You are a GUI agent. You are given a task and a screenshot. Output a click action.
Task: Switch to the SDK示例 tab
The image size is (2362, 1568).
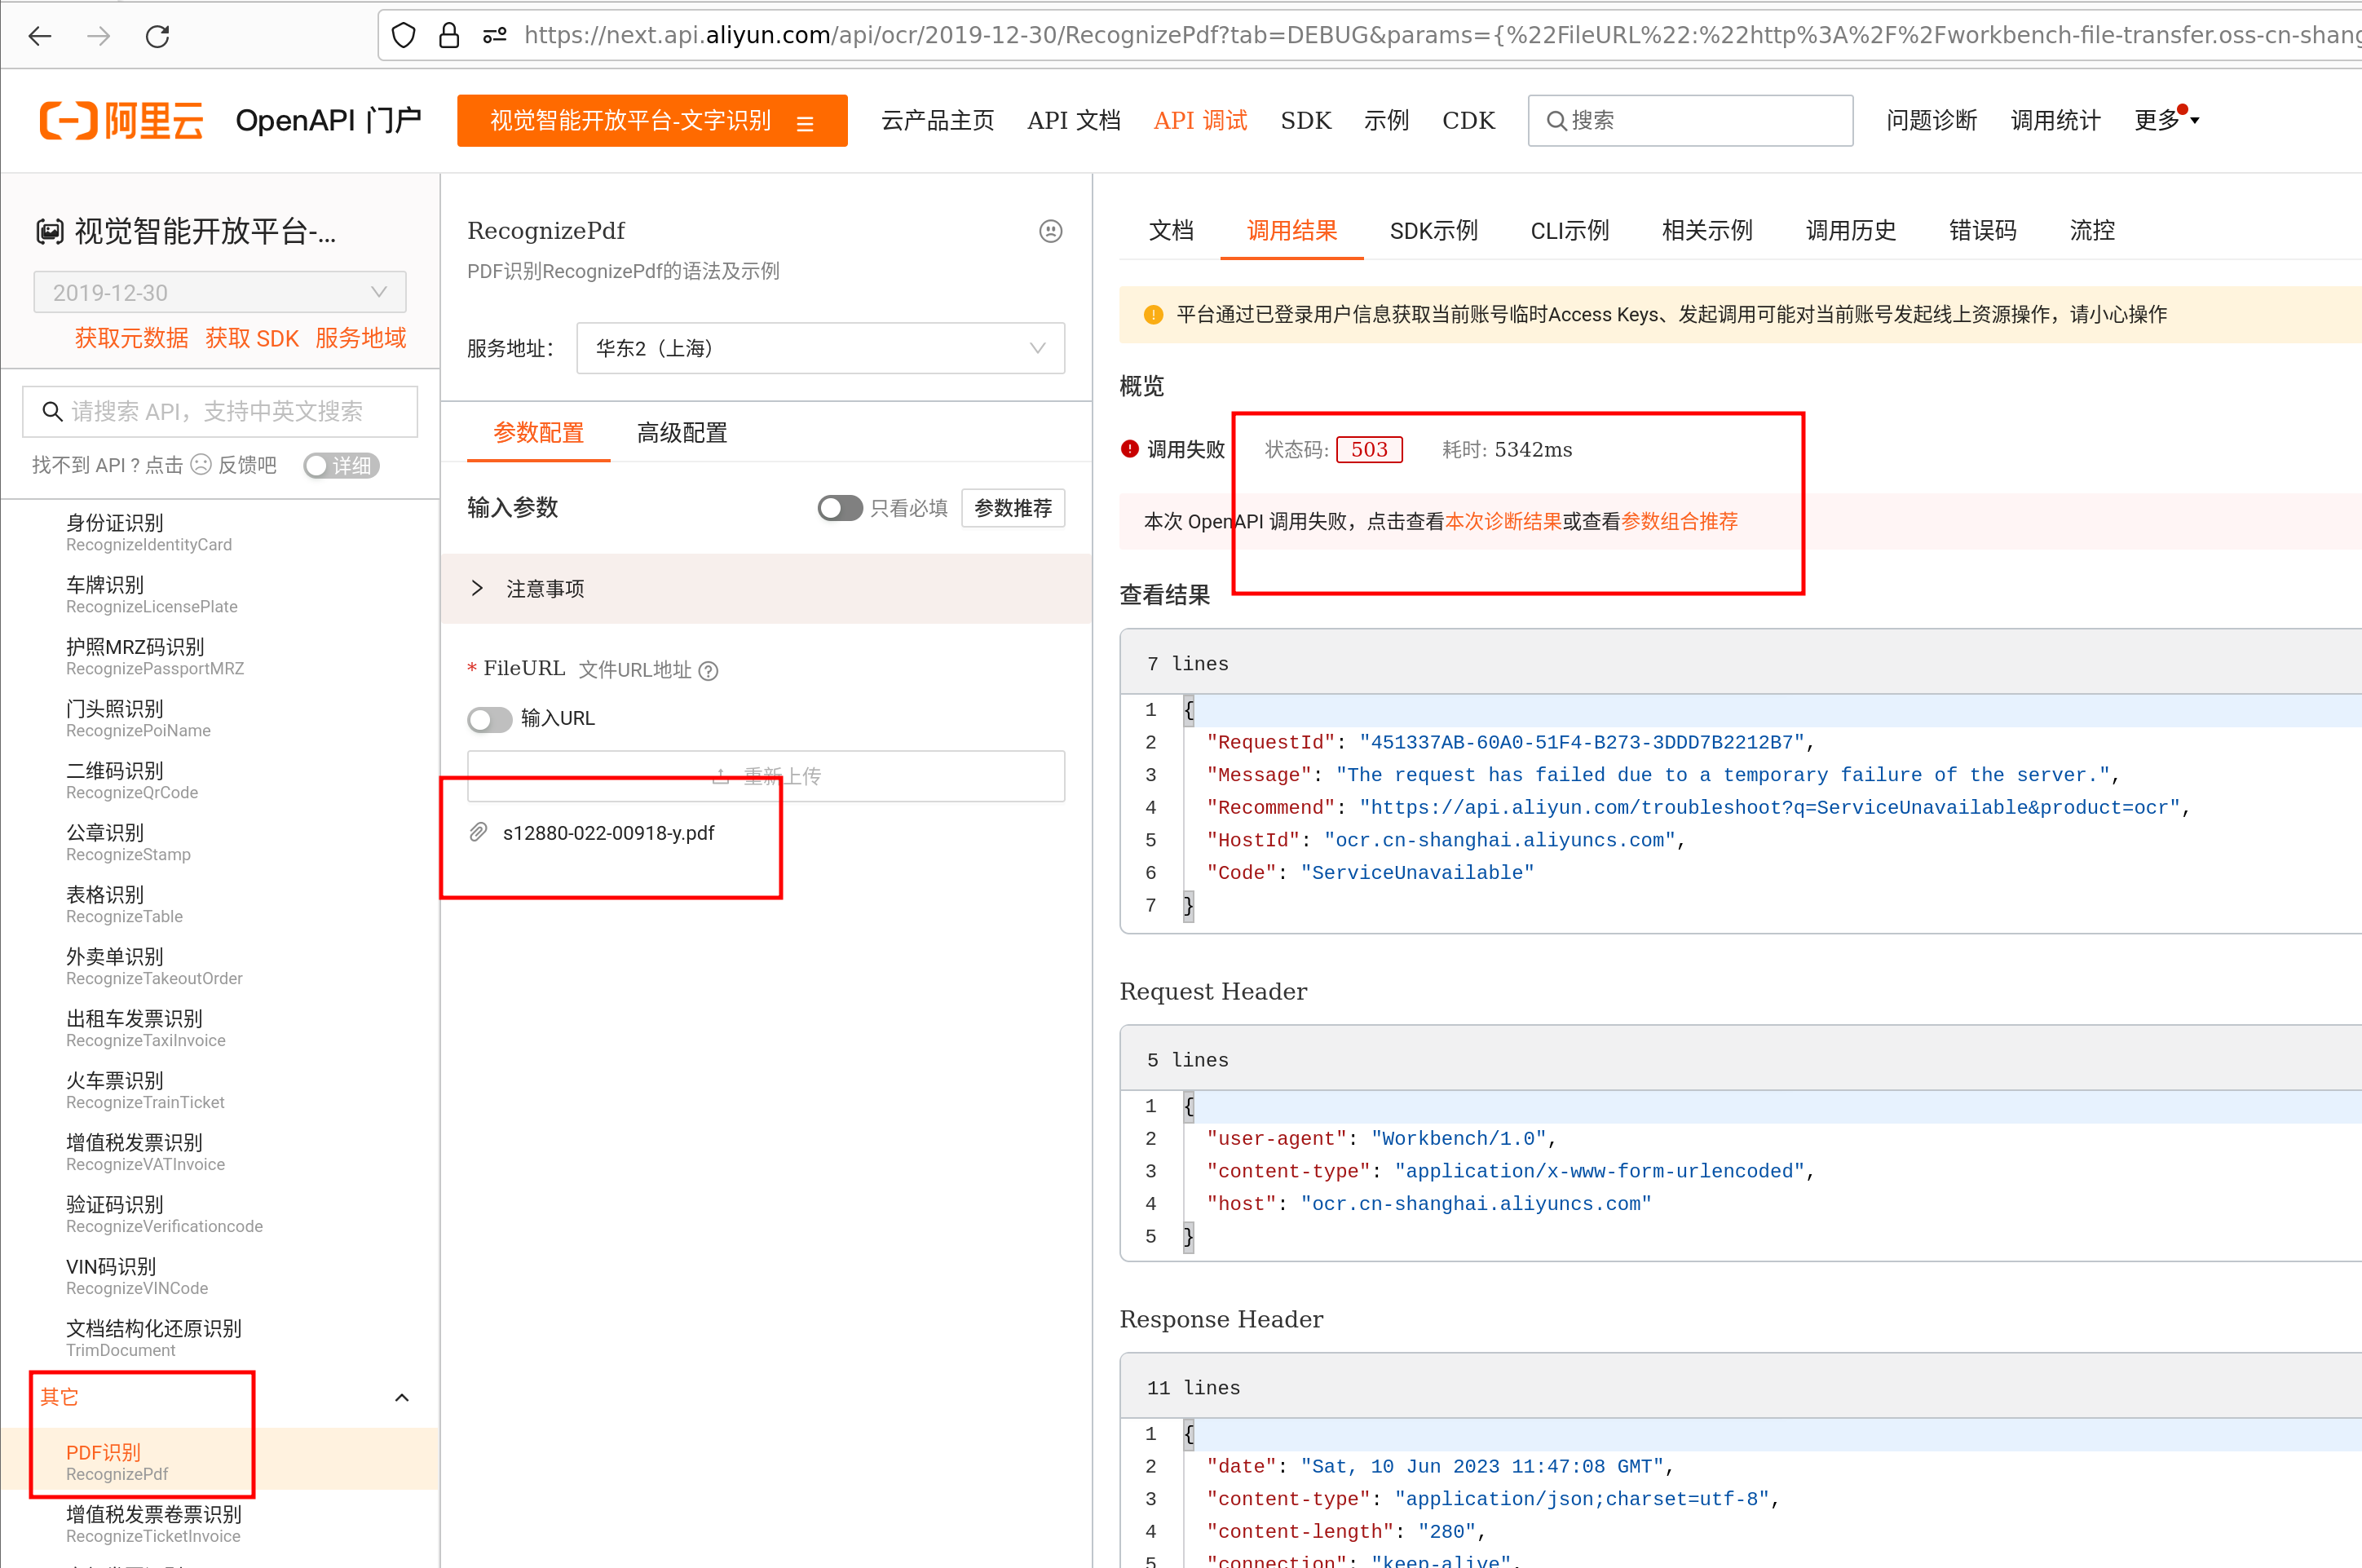(x=1433, y=231)
